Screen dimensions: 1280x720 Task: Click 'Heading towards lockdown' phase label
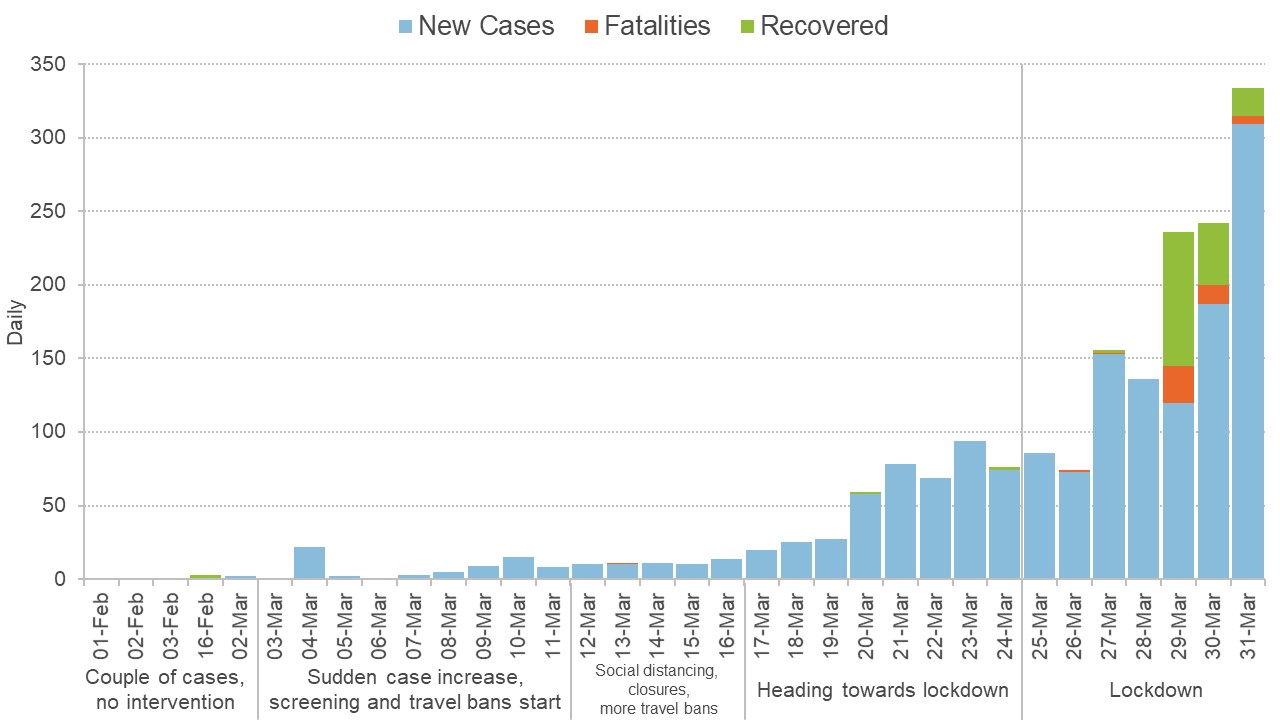pyautogui.click(x=883, y=690)
